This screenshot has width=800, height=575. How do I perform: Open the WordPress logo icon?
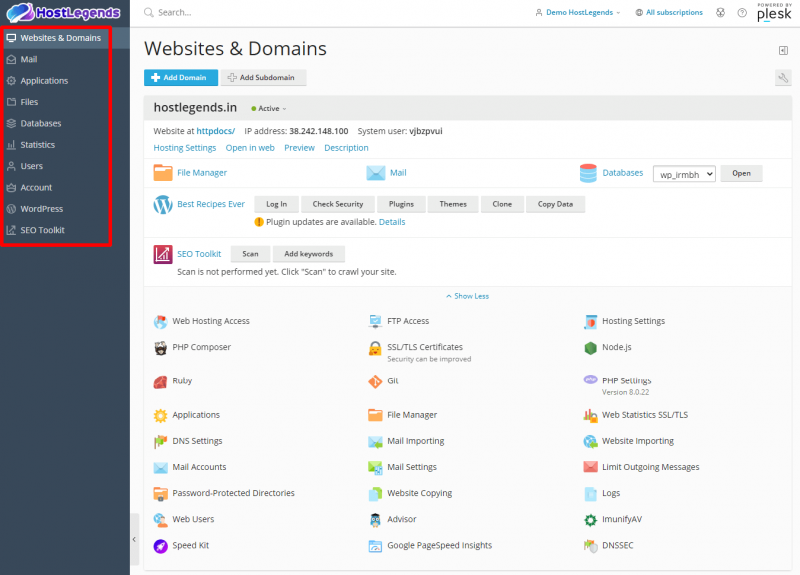coord(163,205)
